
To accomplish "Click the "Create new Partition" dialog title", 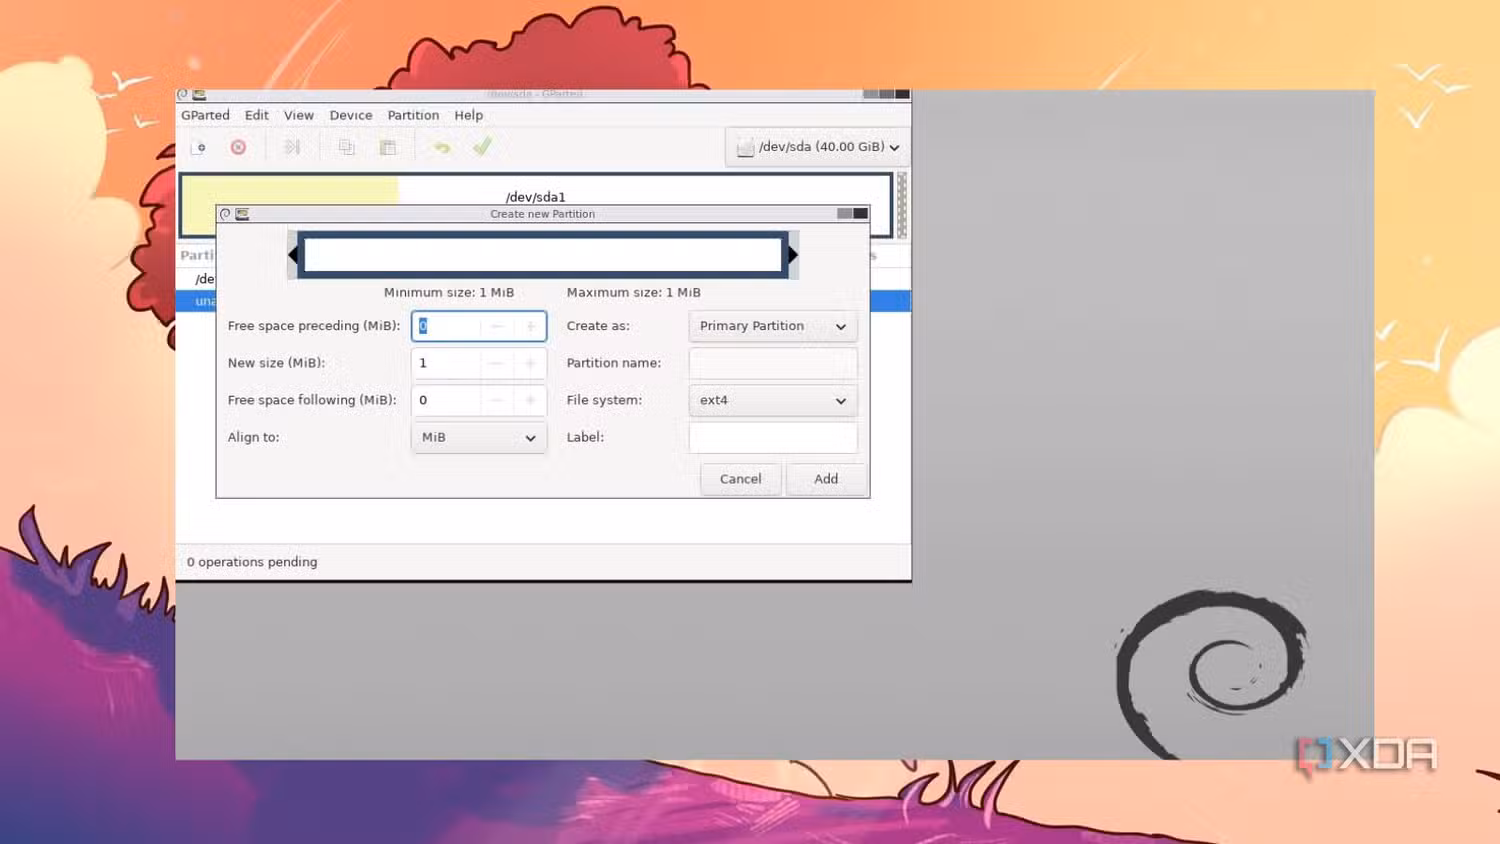I will tap(543, 214).
